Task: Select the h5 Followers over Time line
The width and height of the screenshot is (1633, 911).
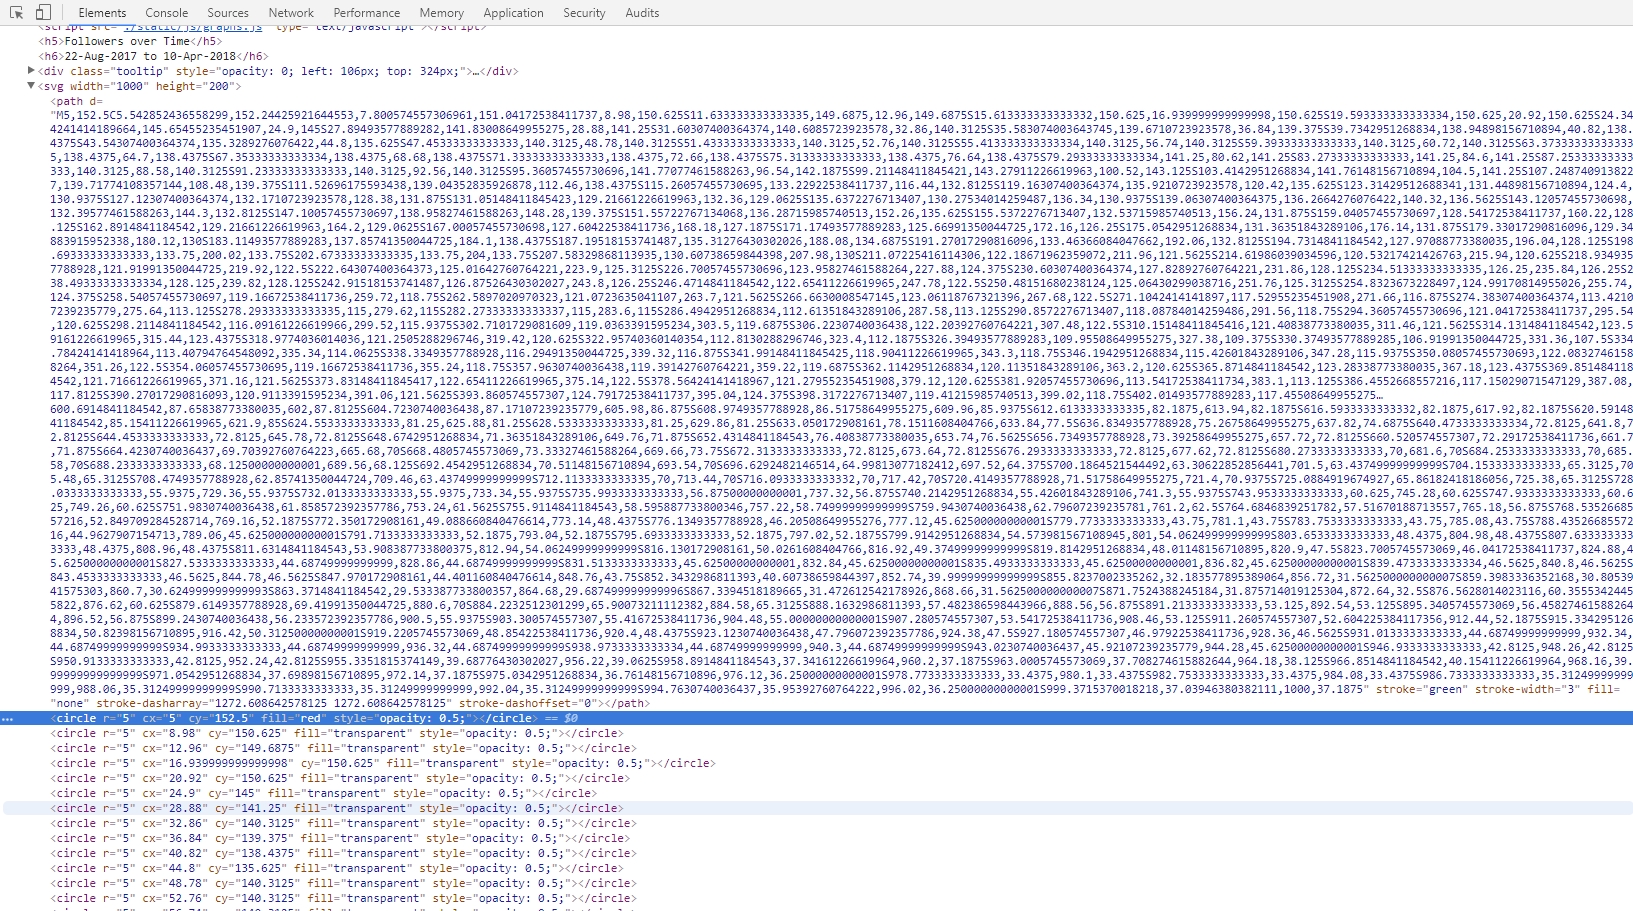Action: tap(131, 41)
